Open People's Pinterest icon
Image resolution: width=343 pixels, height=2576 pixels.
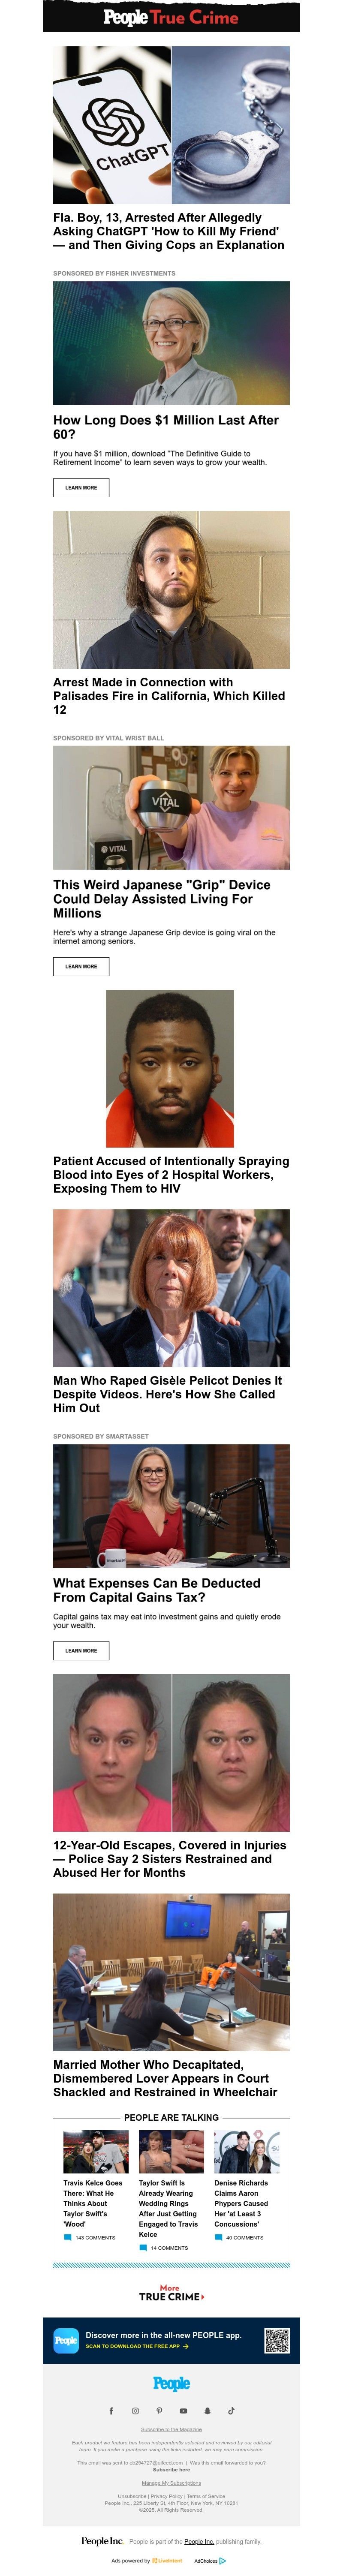[159, 2410]
